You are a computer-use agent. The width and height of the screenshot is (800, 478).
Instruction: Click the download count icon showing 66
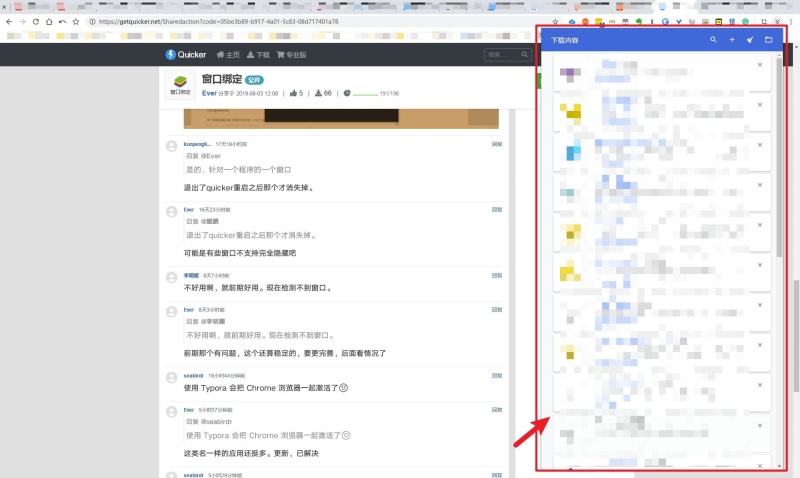[318, 93]
